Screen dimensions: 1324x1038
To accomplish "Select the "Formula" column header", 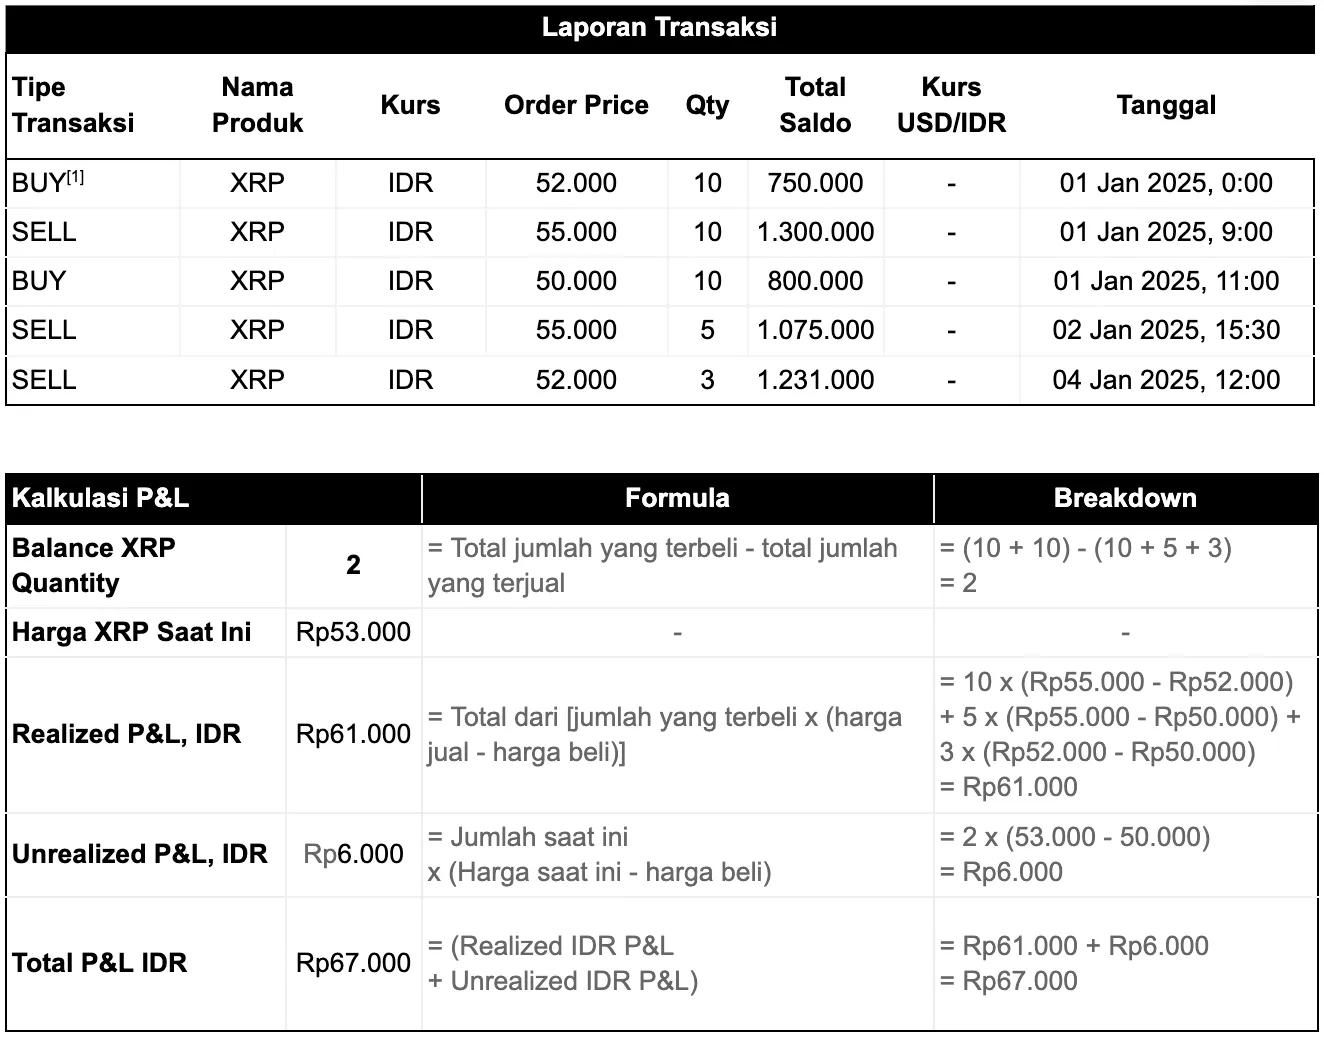I will click(x=677, y=498).
